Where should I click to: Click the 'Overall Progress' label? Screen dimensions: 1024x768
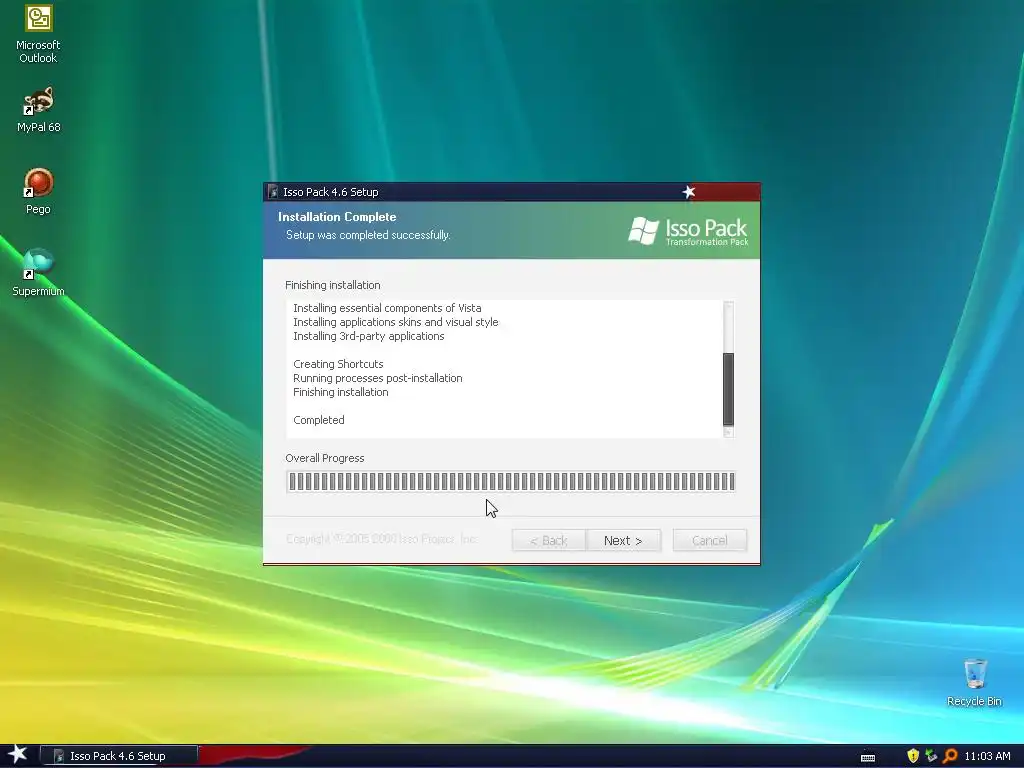325,458
